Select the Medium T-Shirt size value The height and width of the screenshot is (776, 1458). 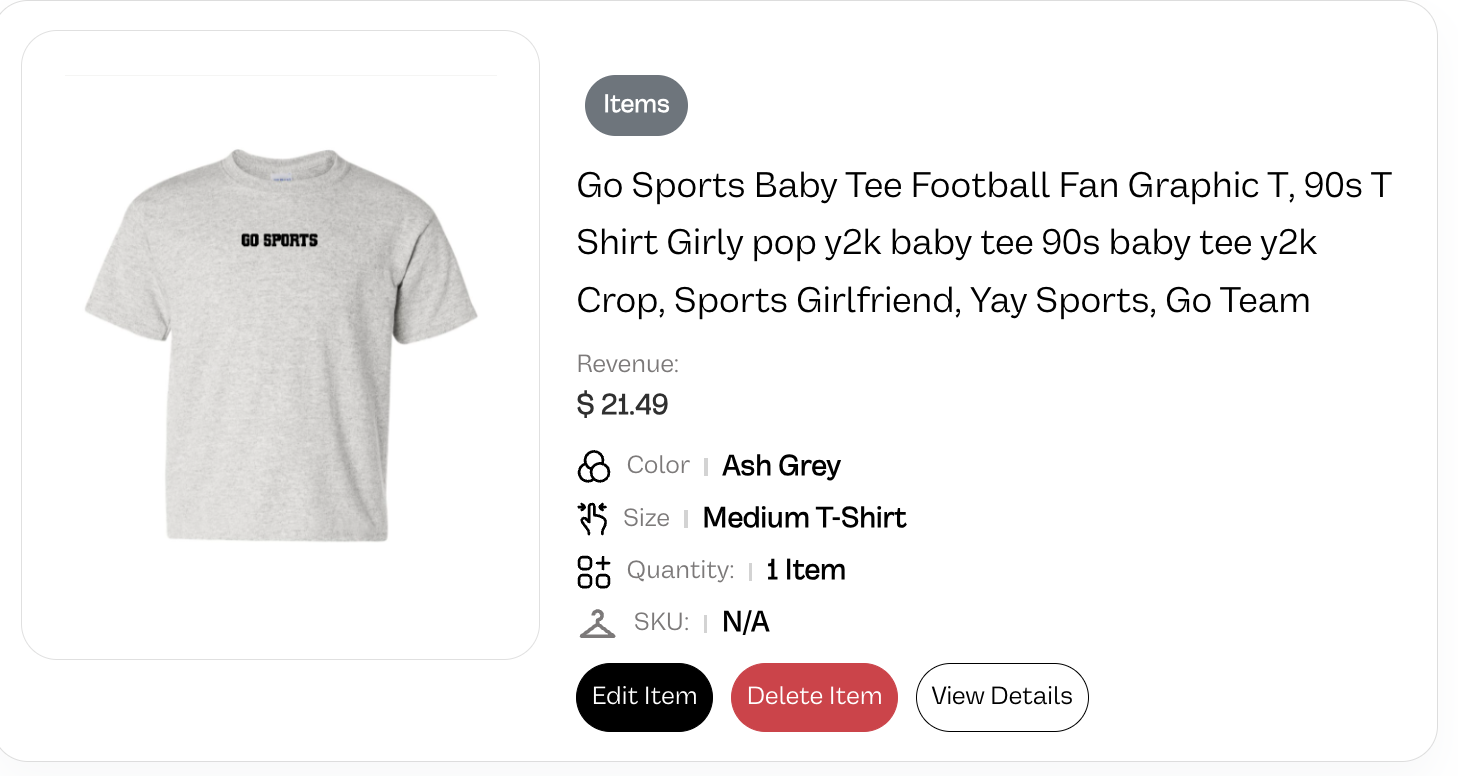[x=805, y=518]
